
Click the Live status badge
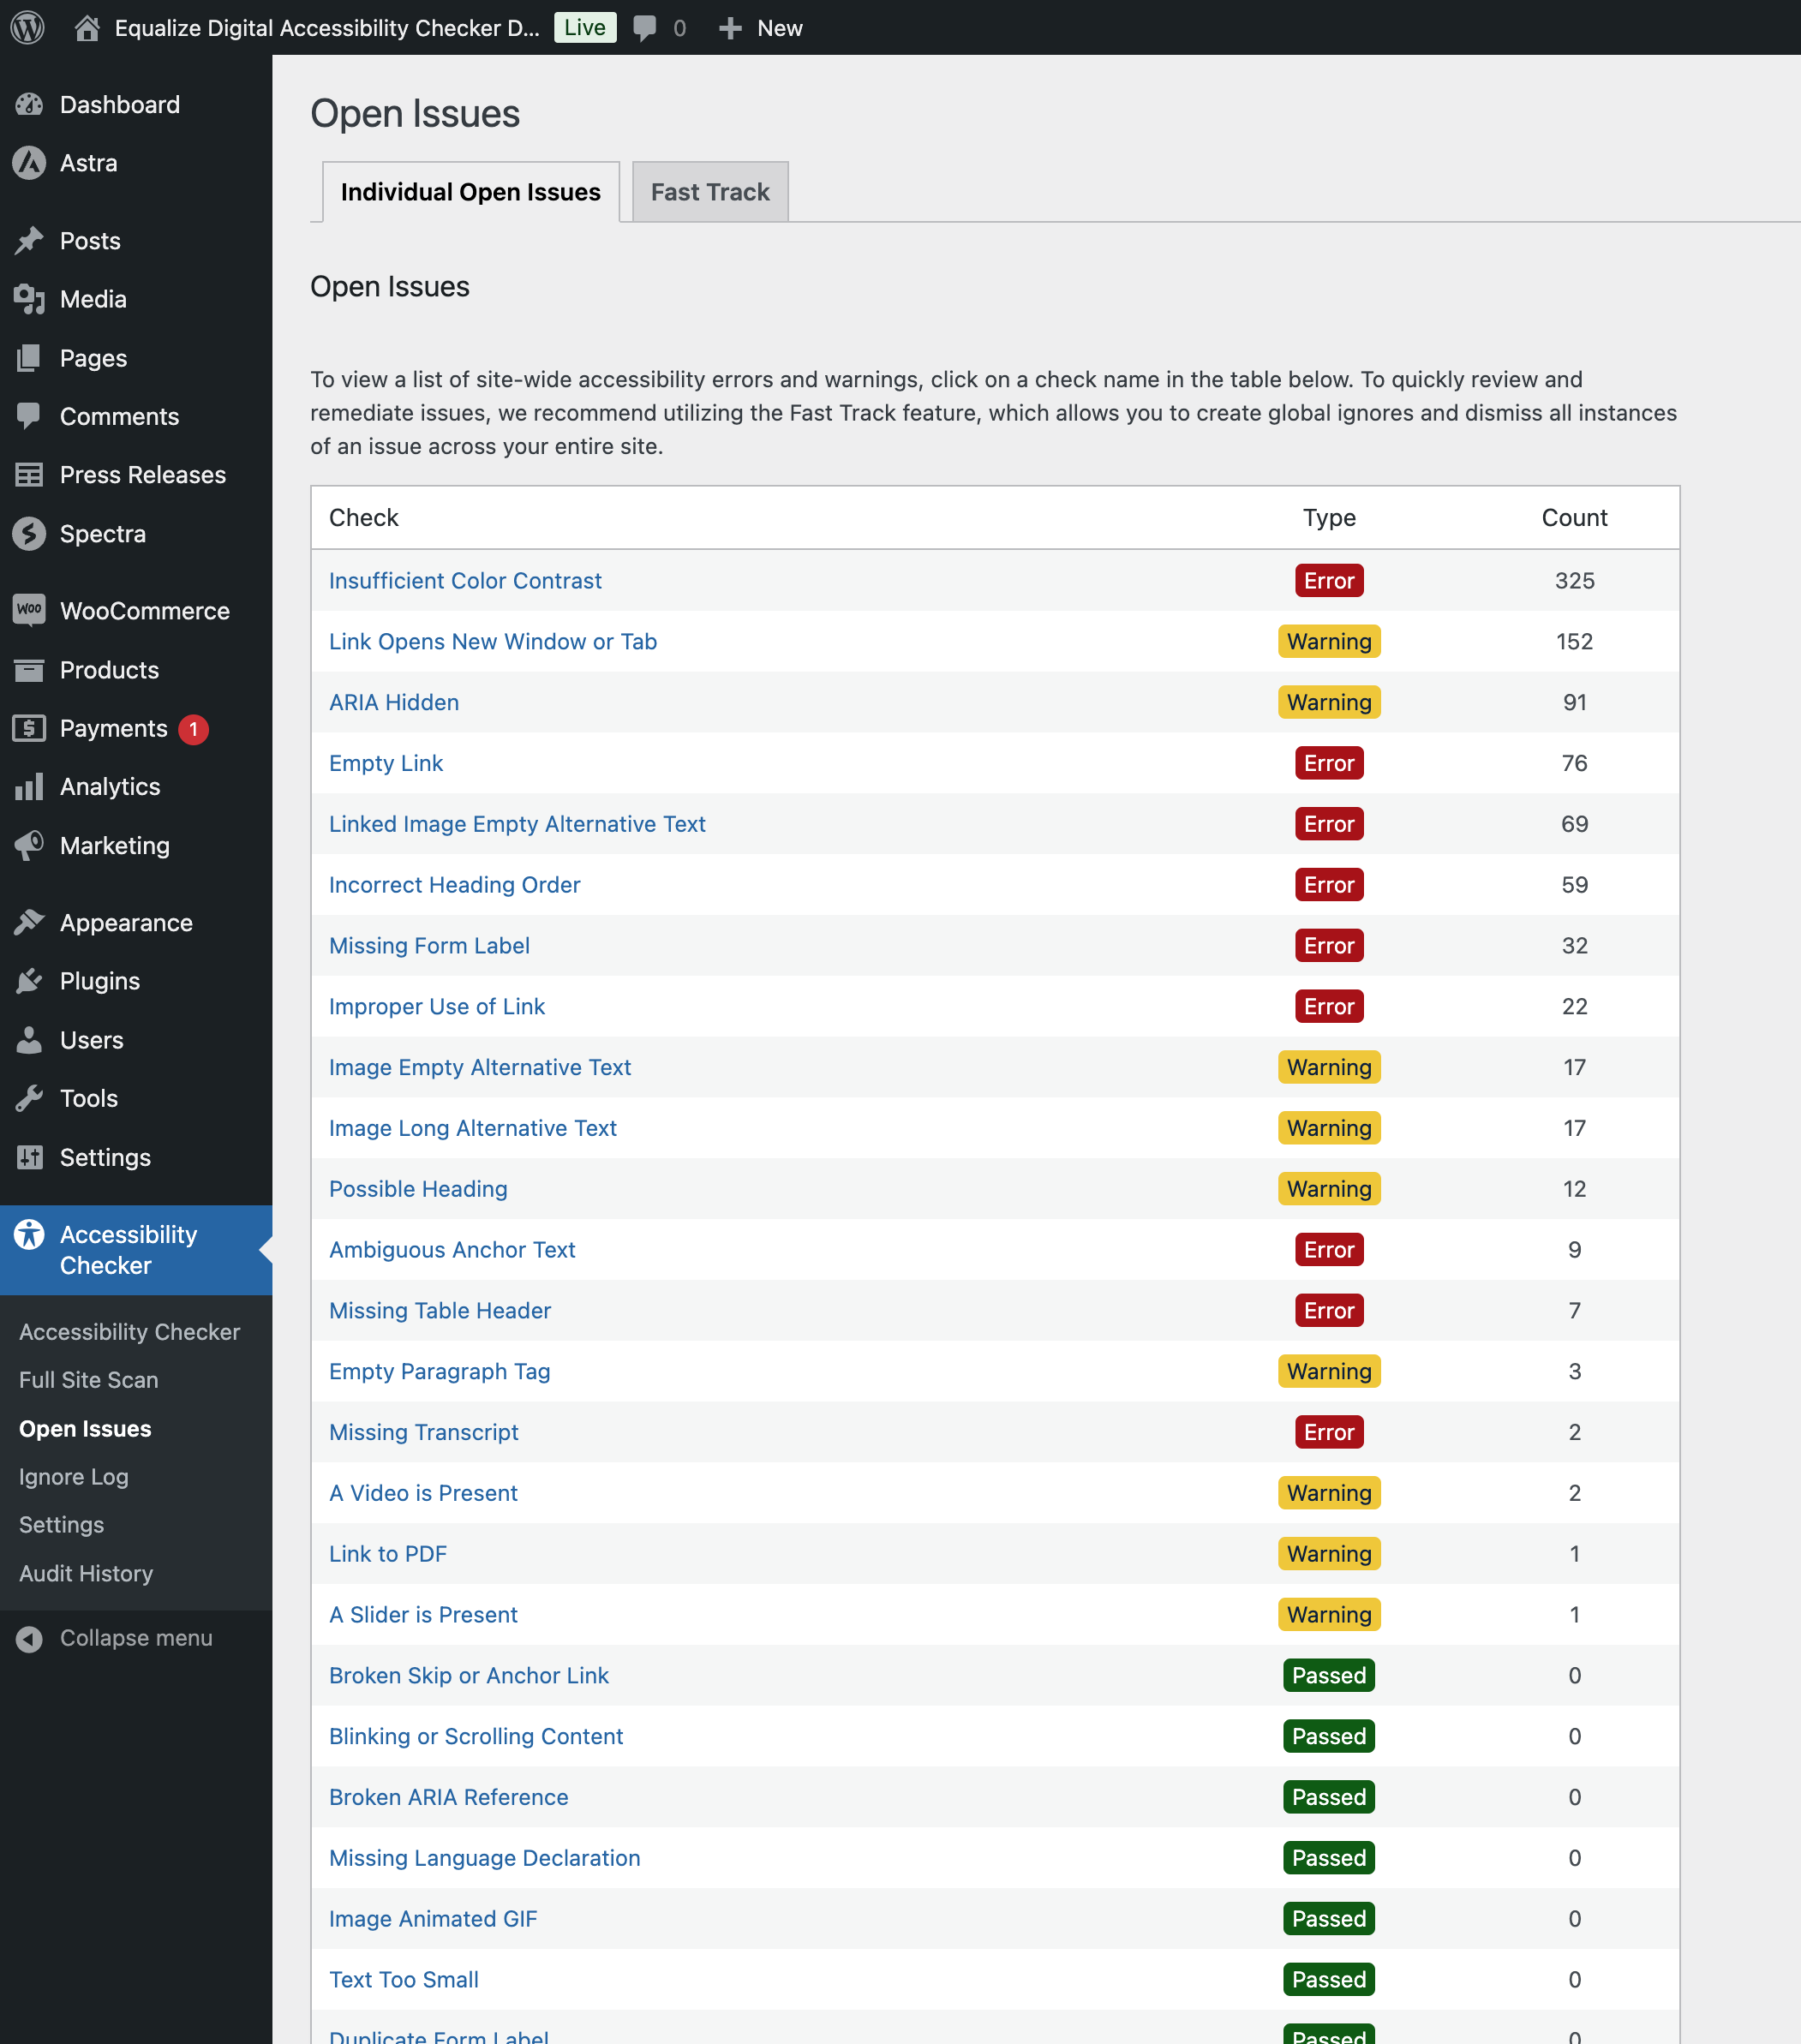585,27
